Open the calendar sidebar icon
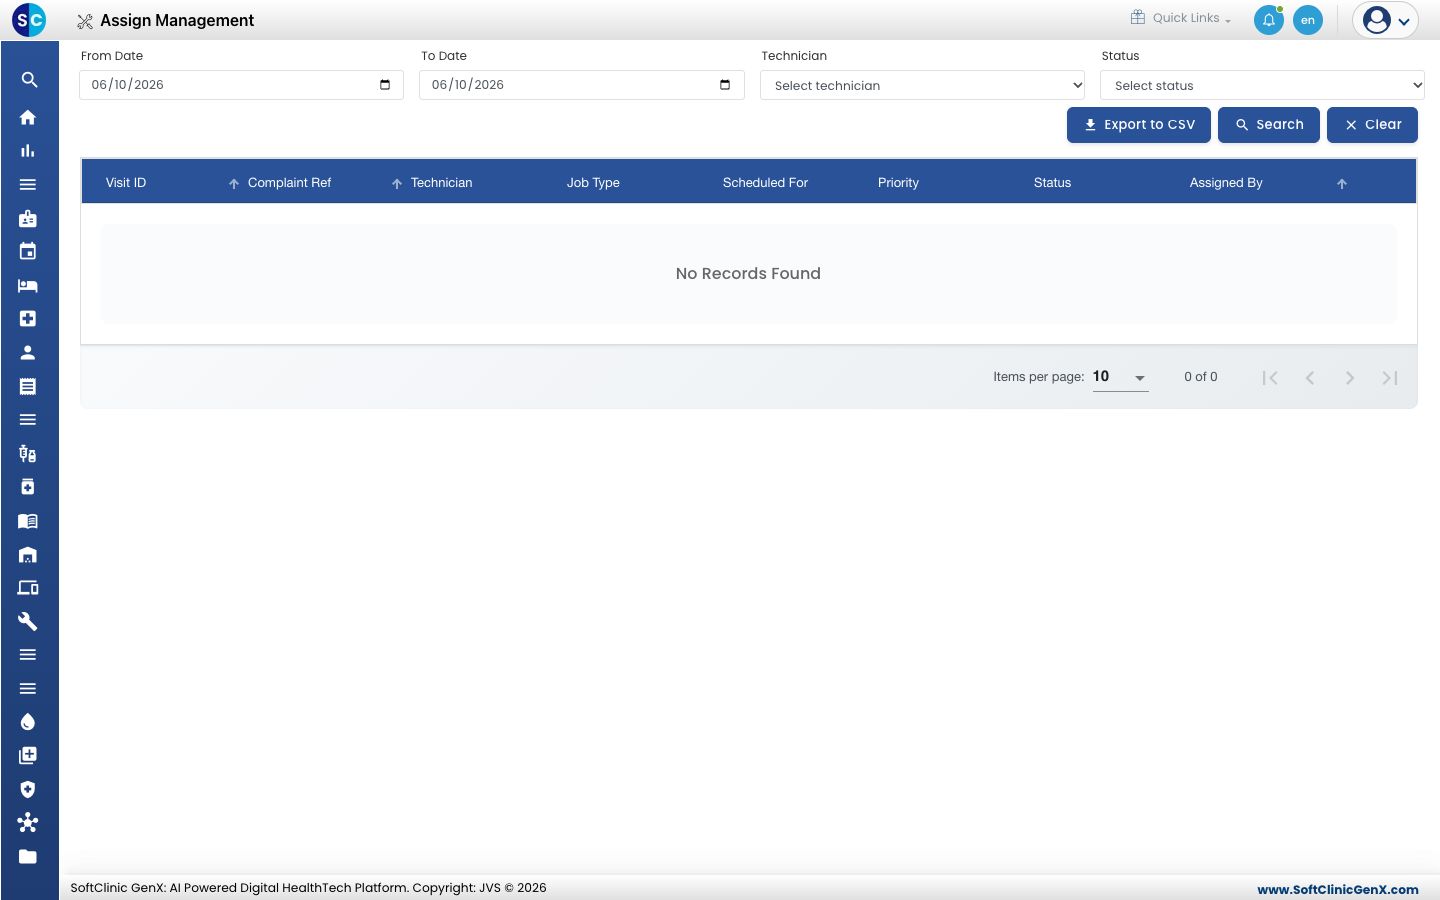Screen dimensions: 1440x900 [28, 252]
